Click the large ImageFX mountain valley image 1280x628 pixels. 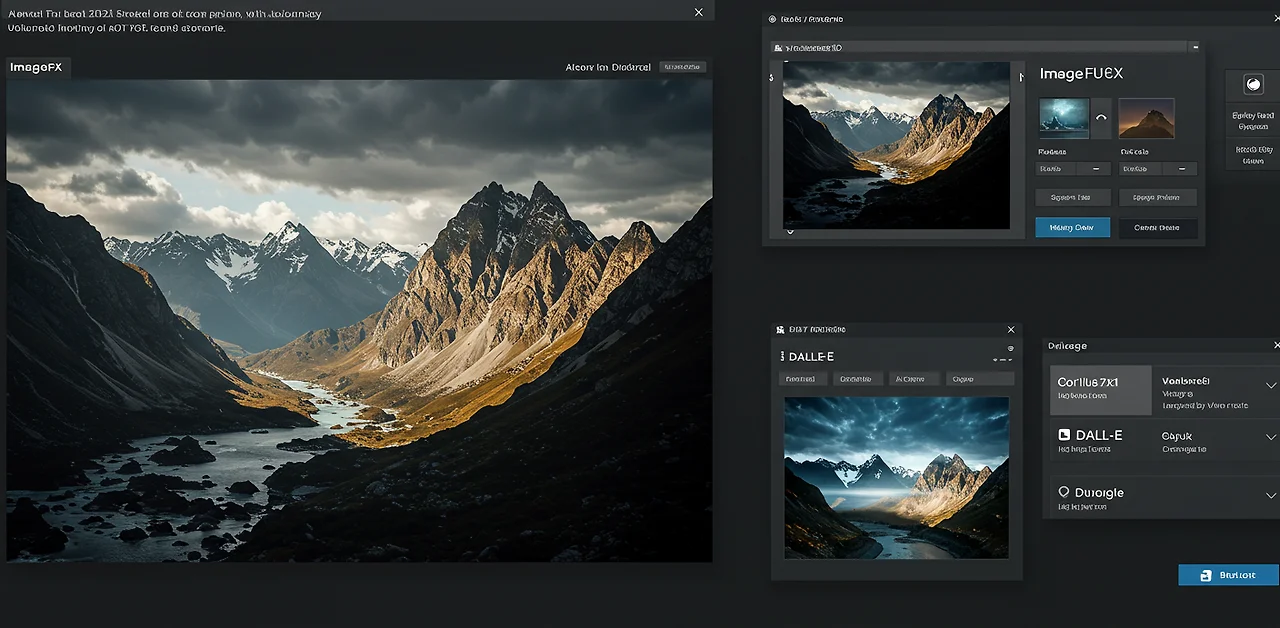pyautogui.click(x=359, y=320)
